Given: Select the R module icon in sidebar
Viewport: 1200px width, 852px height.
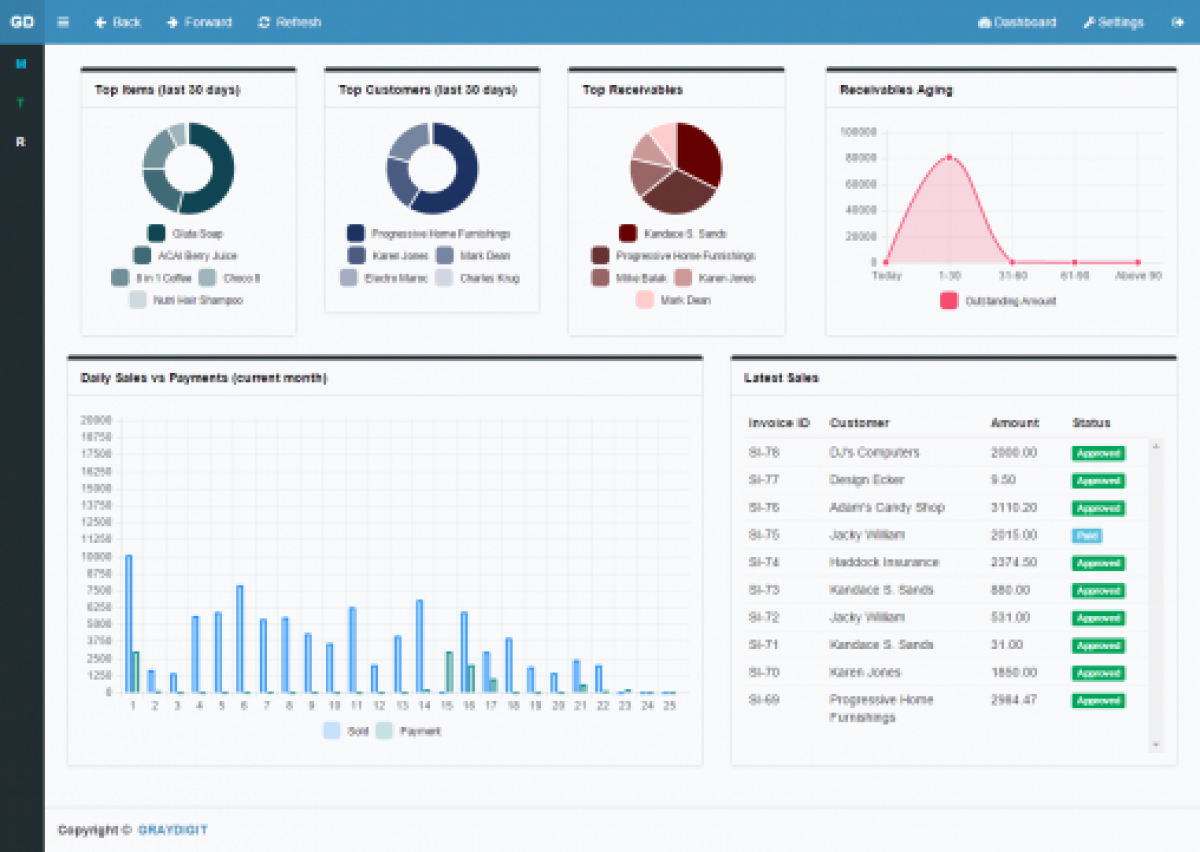Looking at the screenshot, I should point(21,142).
